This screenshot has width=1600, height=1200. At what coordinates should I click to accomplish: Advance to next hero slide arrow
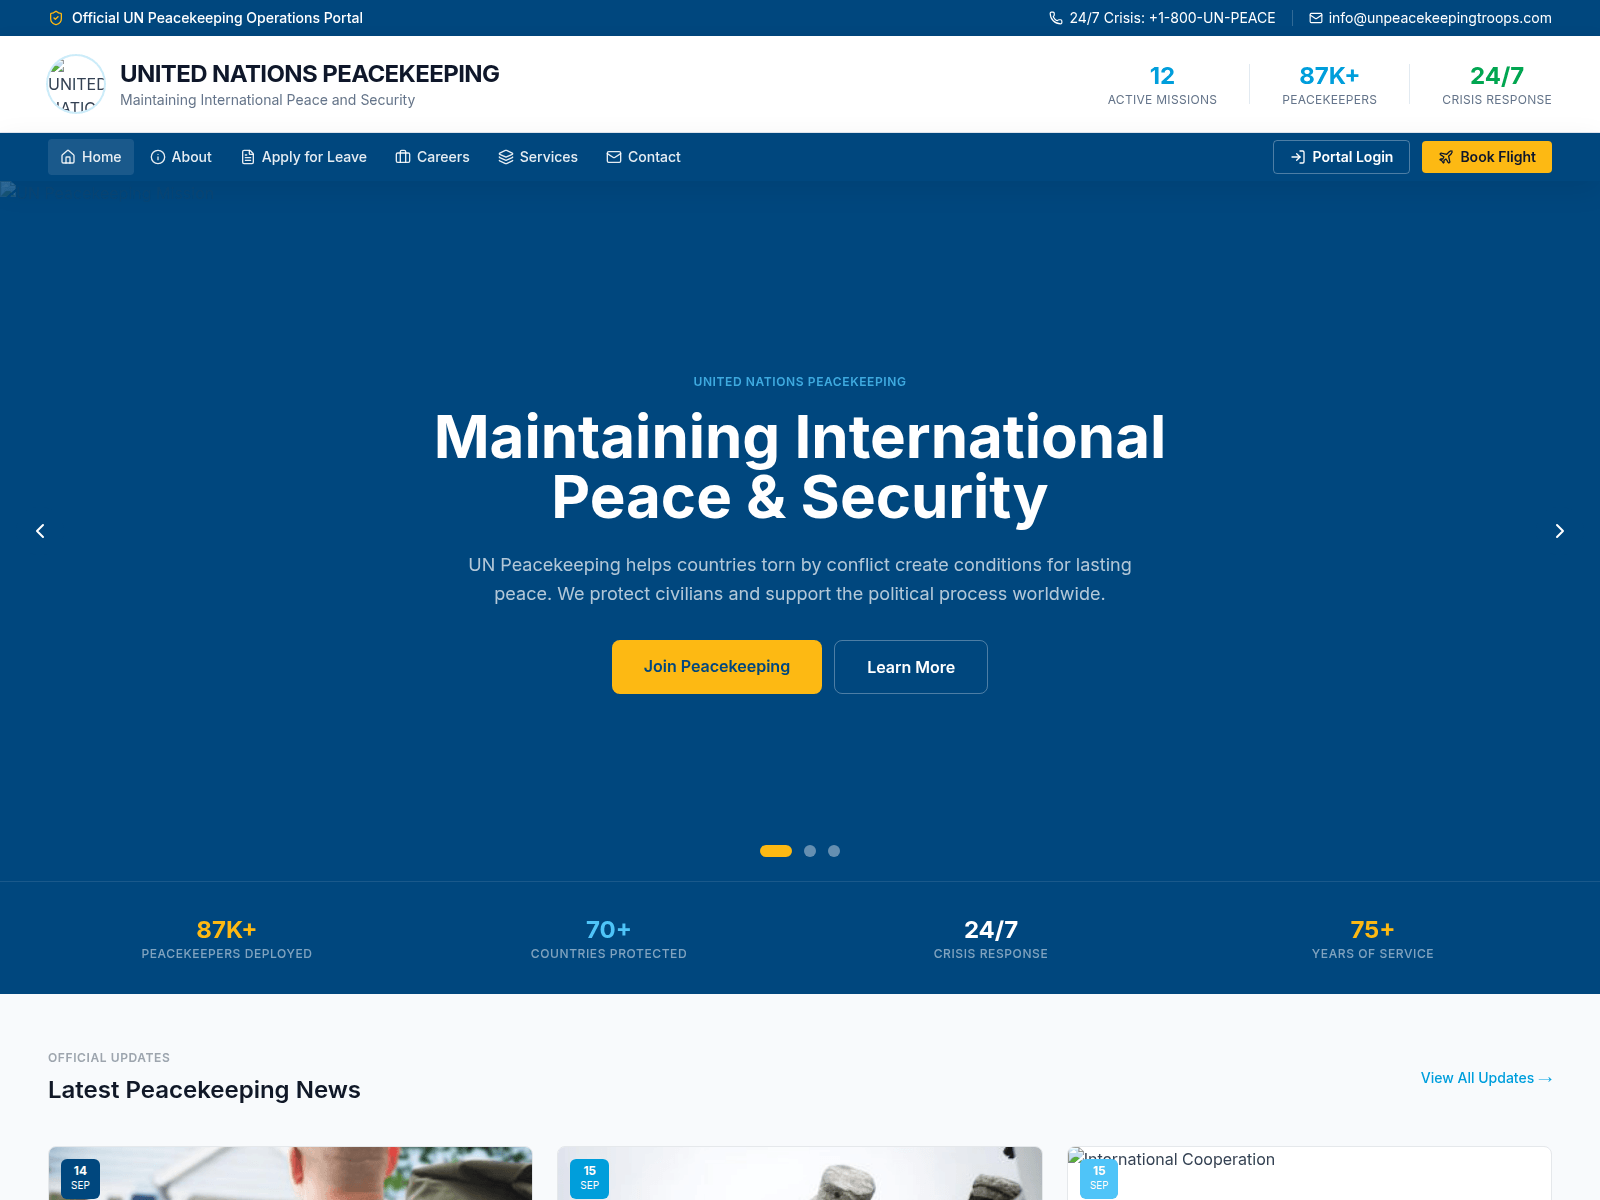pos(1559,531)
